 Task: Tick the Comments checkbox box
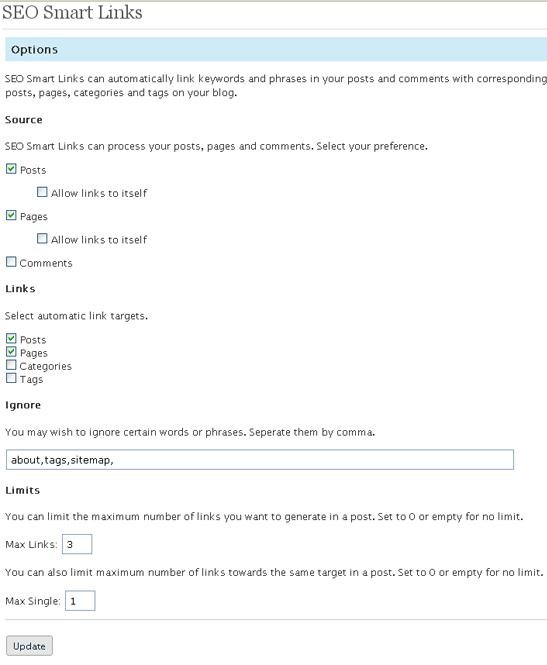tap(11, 262)
